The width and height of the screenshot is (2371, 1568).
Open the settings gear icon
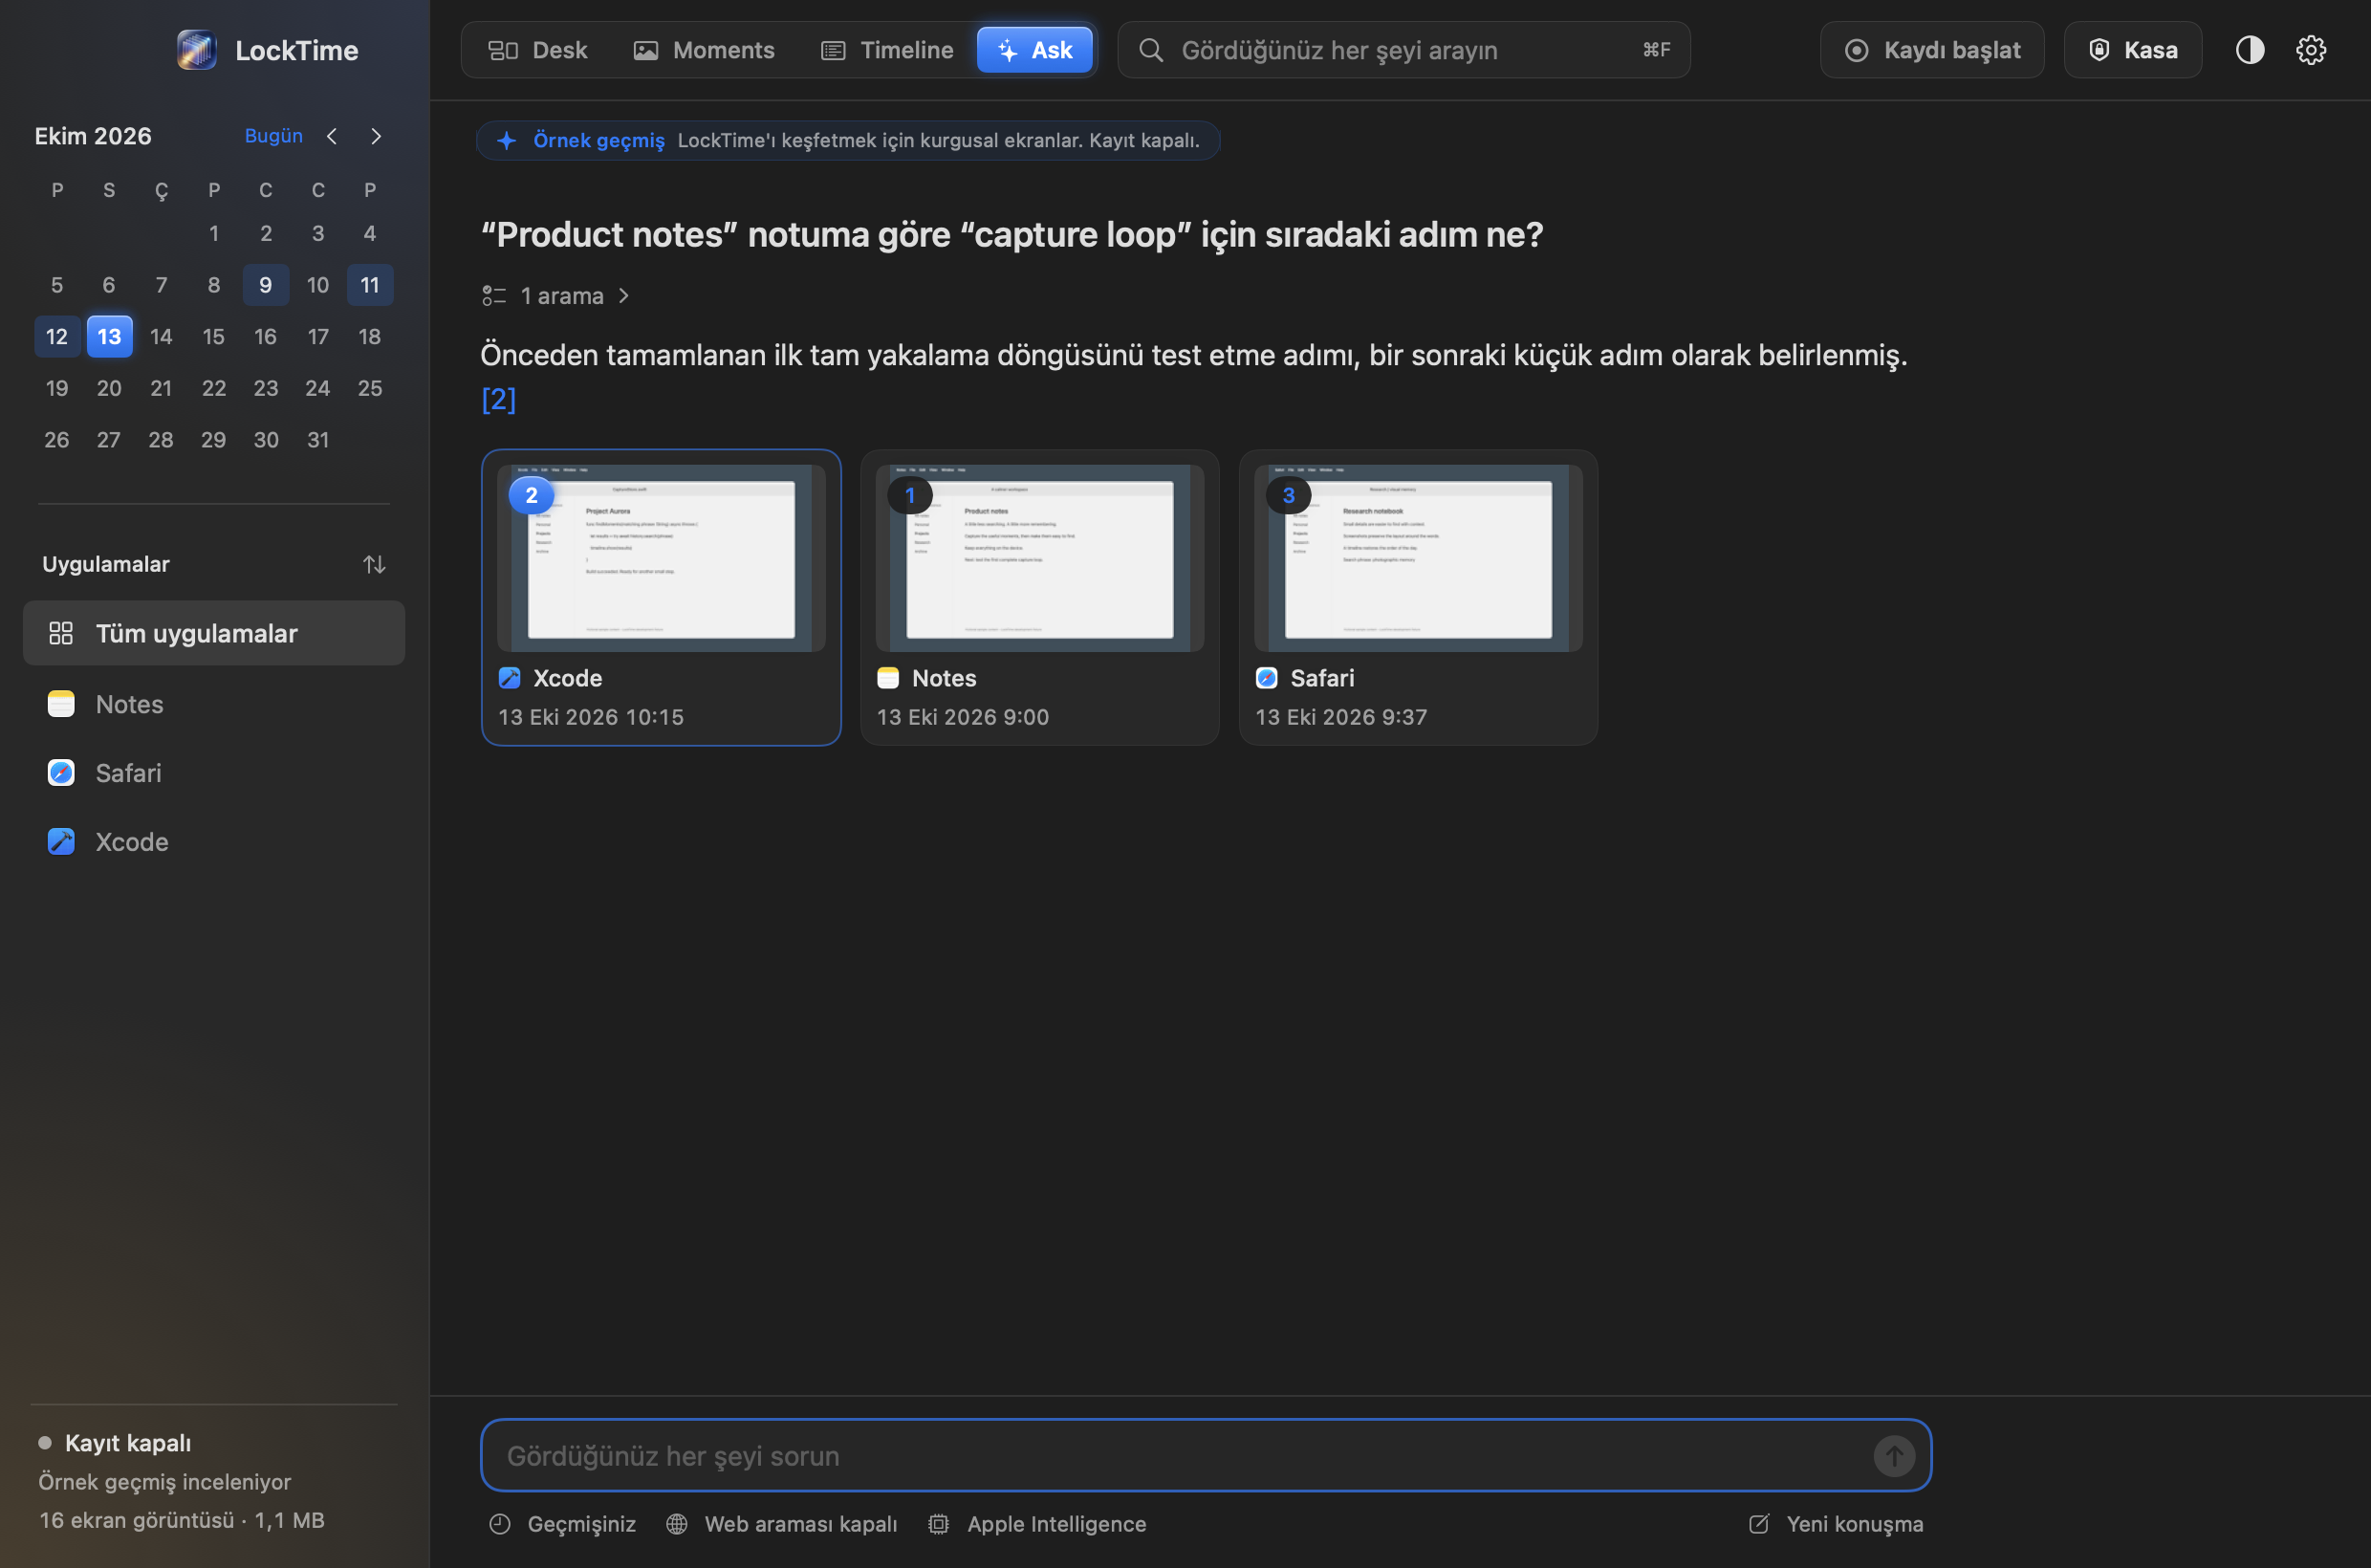coord(2310,50)
